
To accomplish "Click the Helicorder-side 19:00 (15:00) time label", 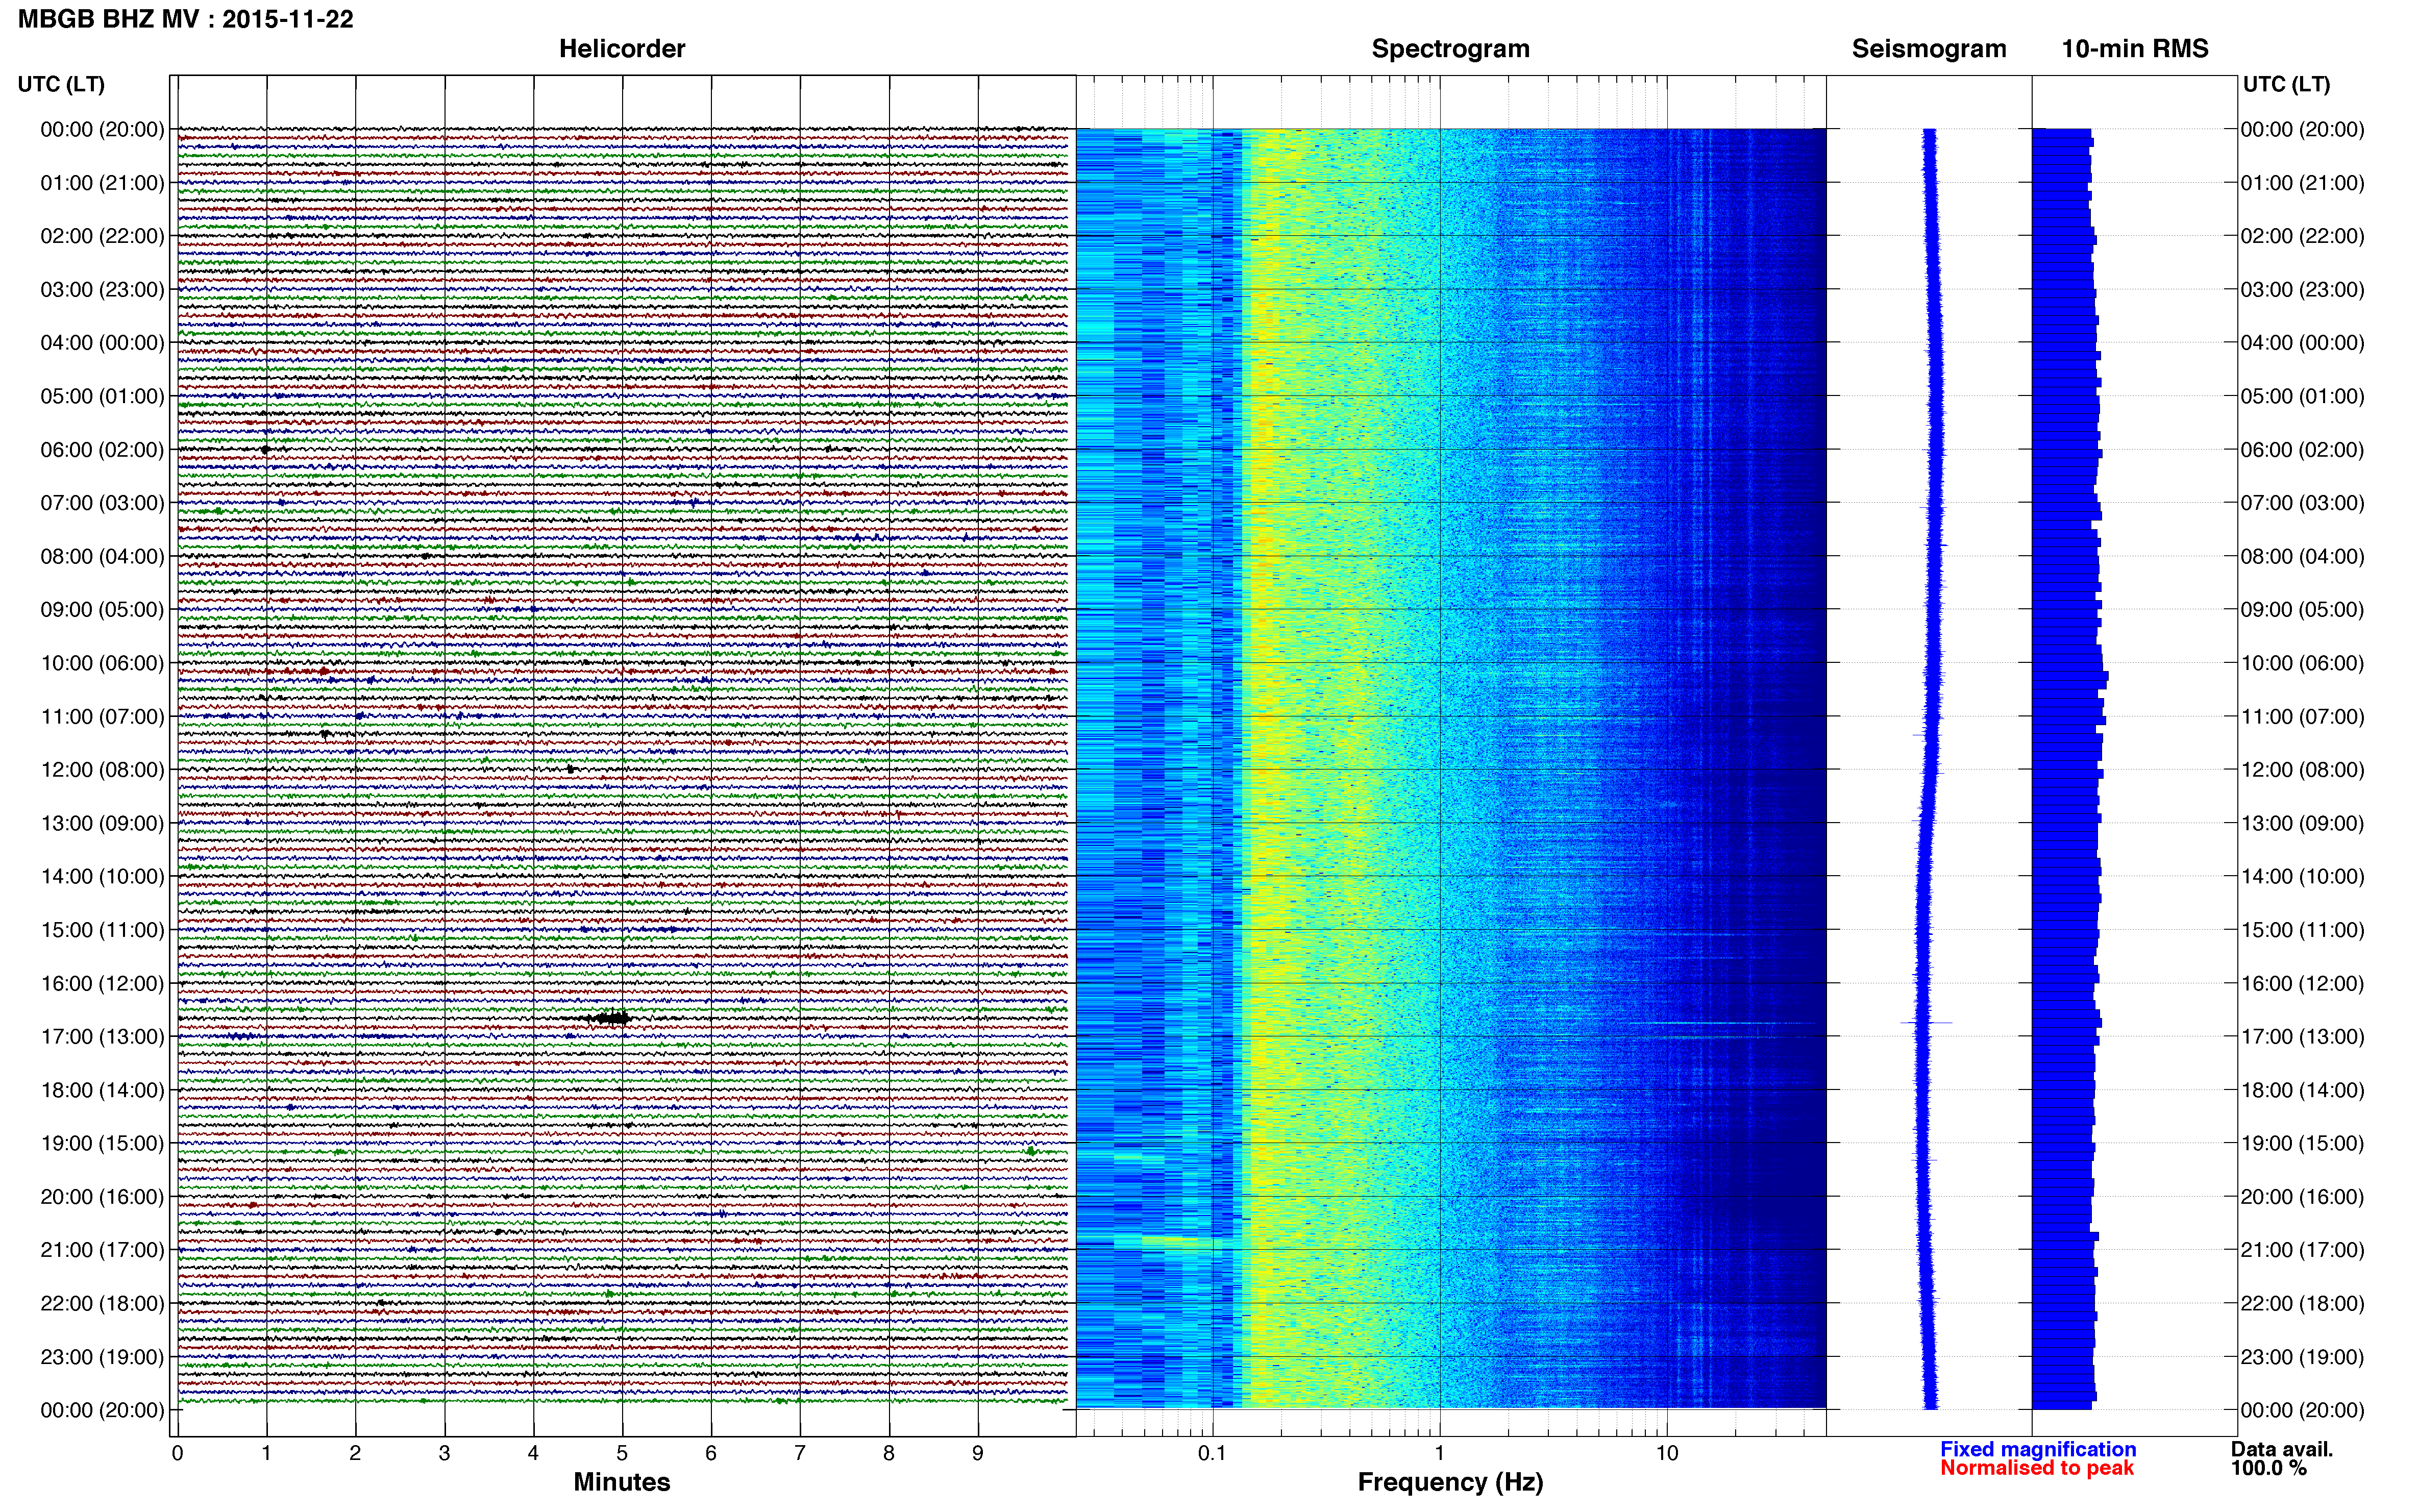I will [102, 1143].
